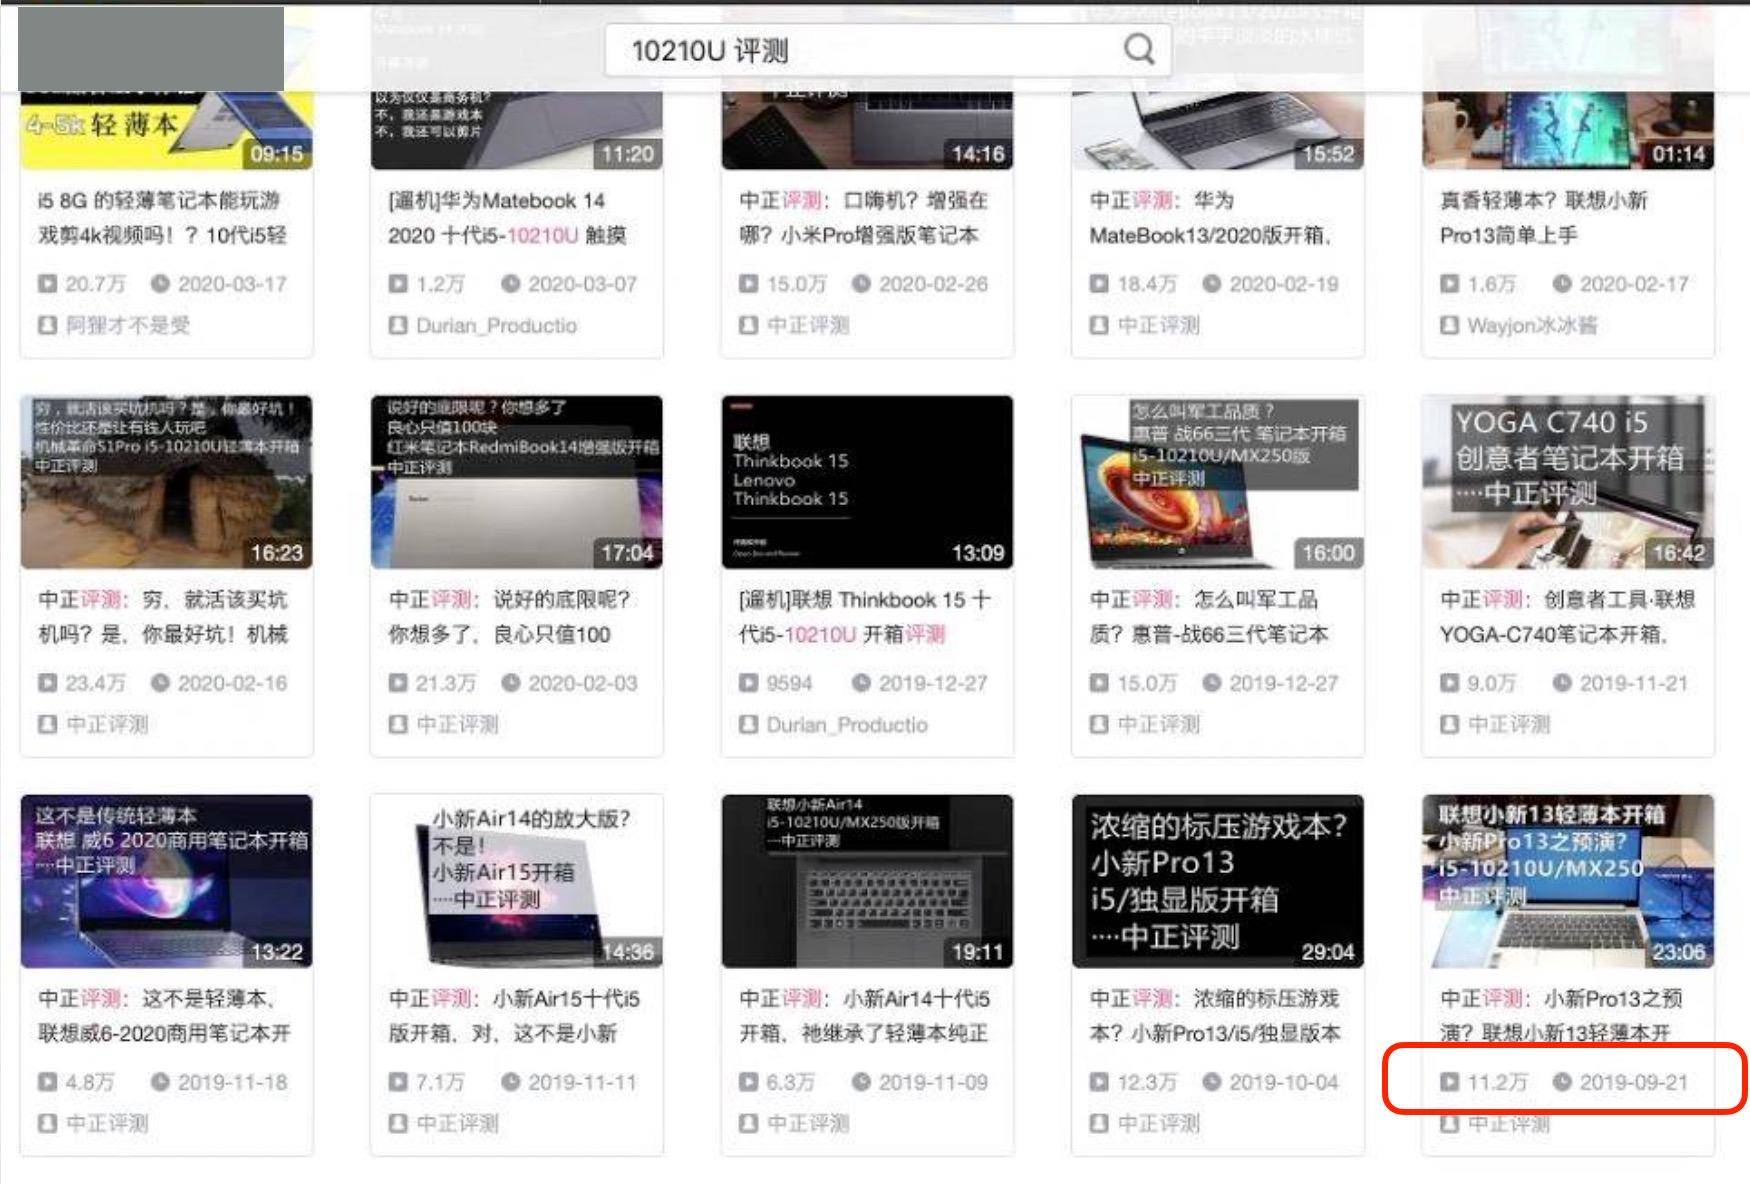
Task: Open title "穷，就活该买坑机吗"
Action: tap(163, 617)
